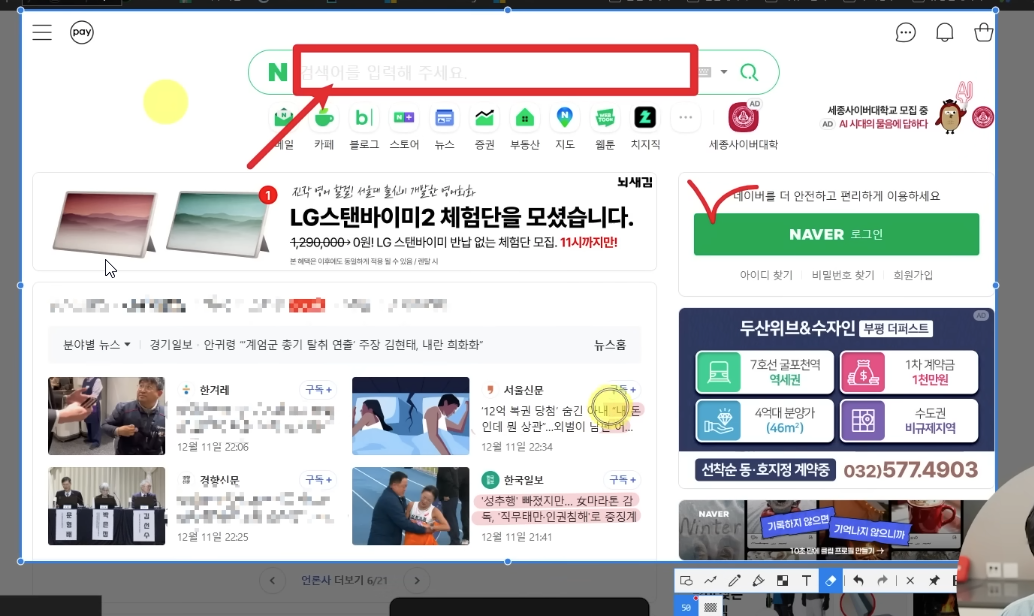Viewport: 1034px width, 616px height.
Task: Open the on-screen keyboard icon in search bar
Action: 704,72
